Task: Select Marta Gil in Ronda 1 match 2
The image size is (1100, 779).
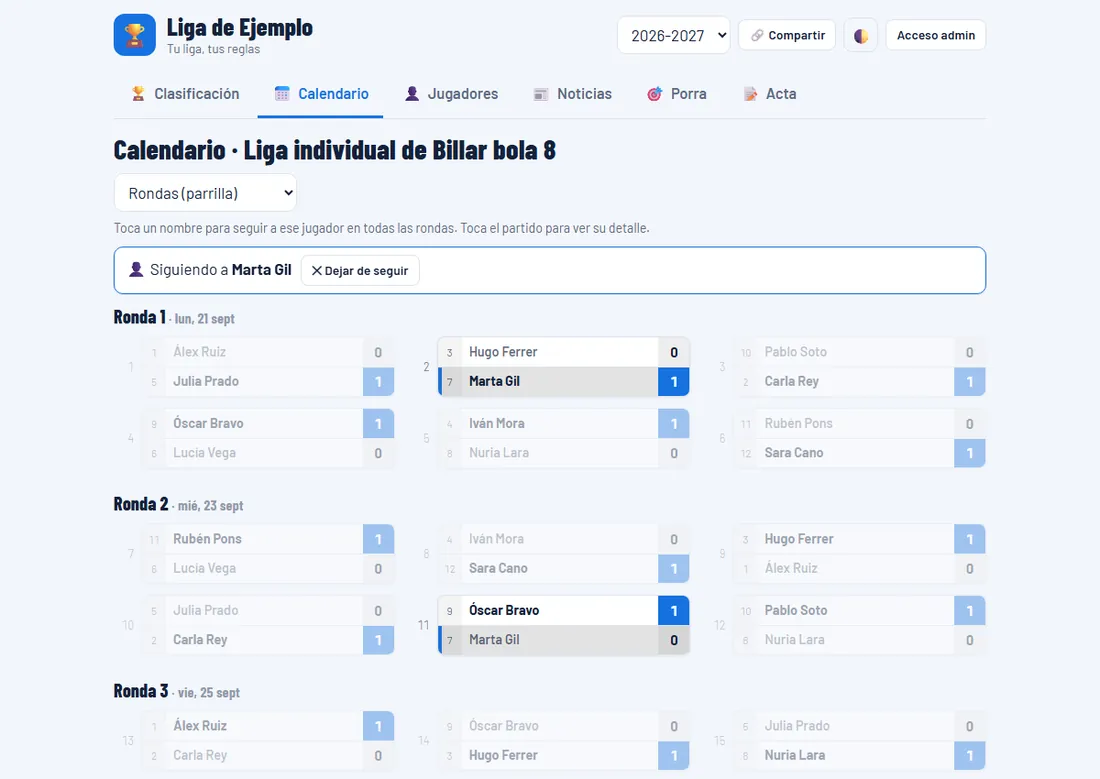Action: click(494, 382)
